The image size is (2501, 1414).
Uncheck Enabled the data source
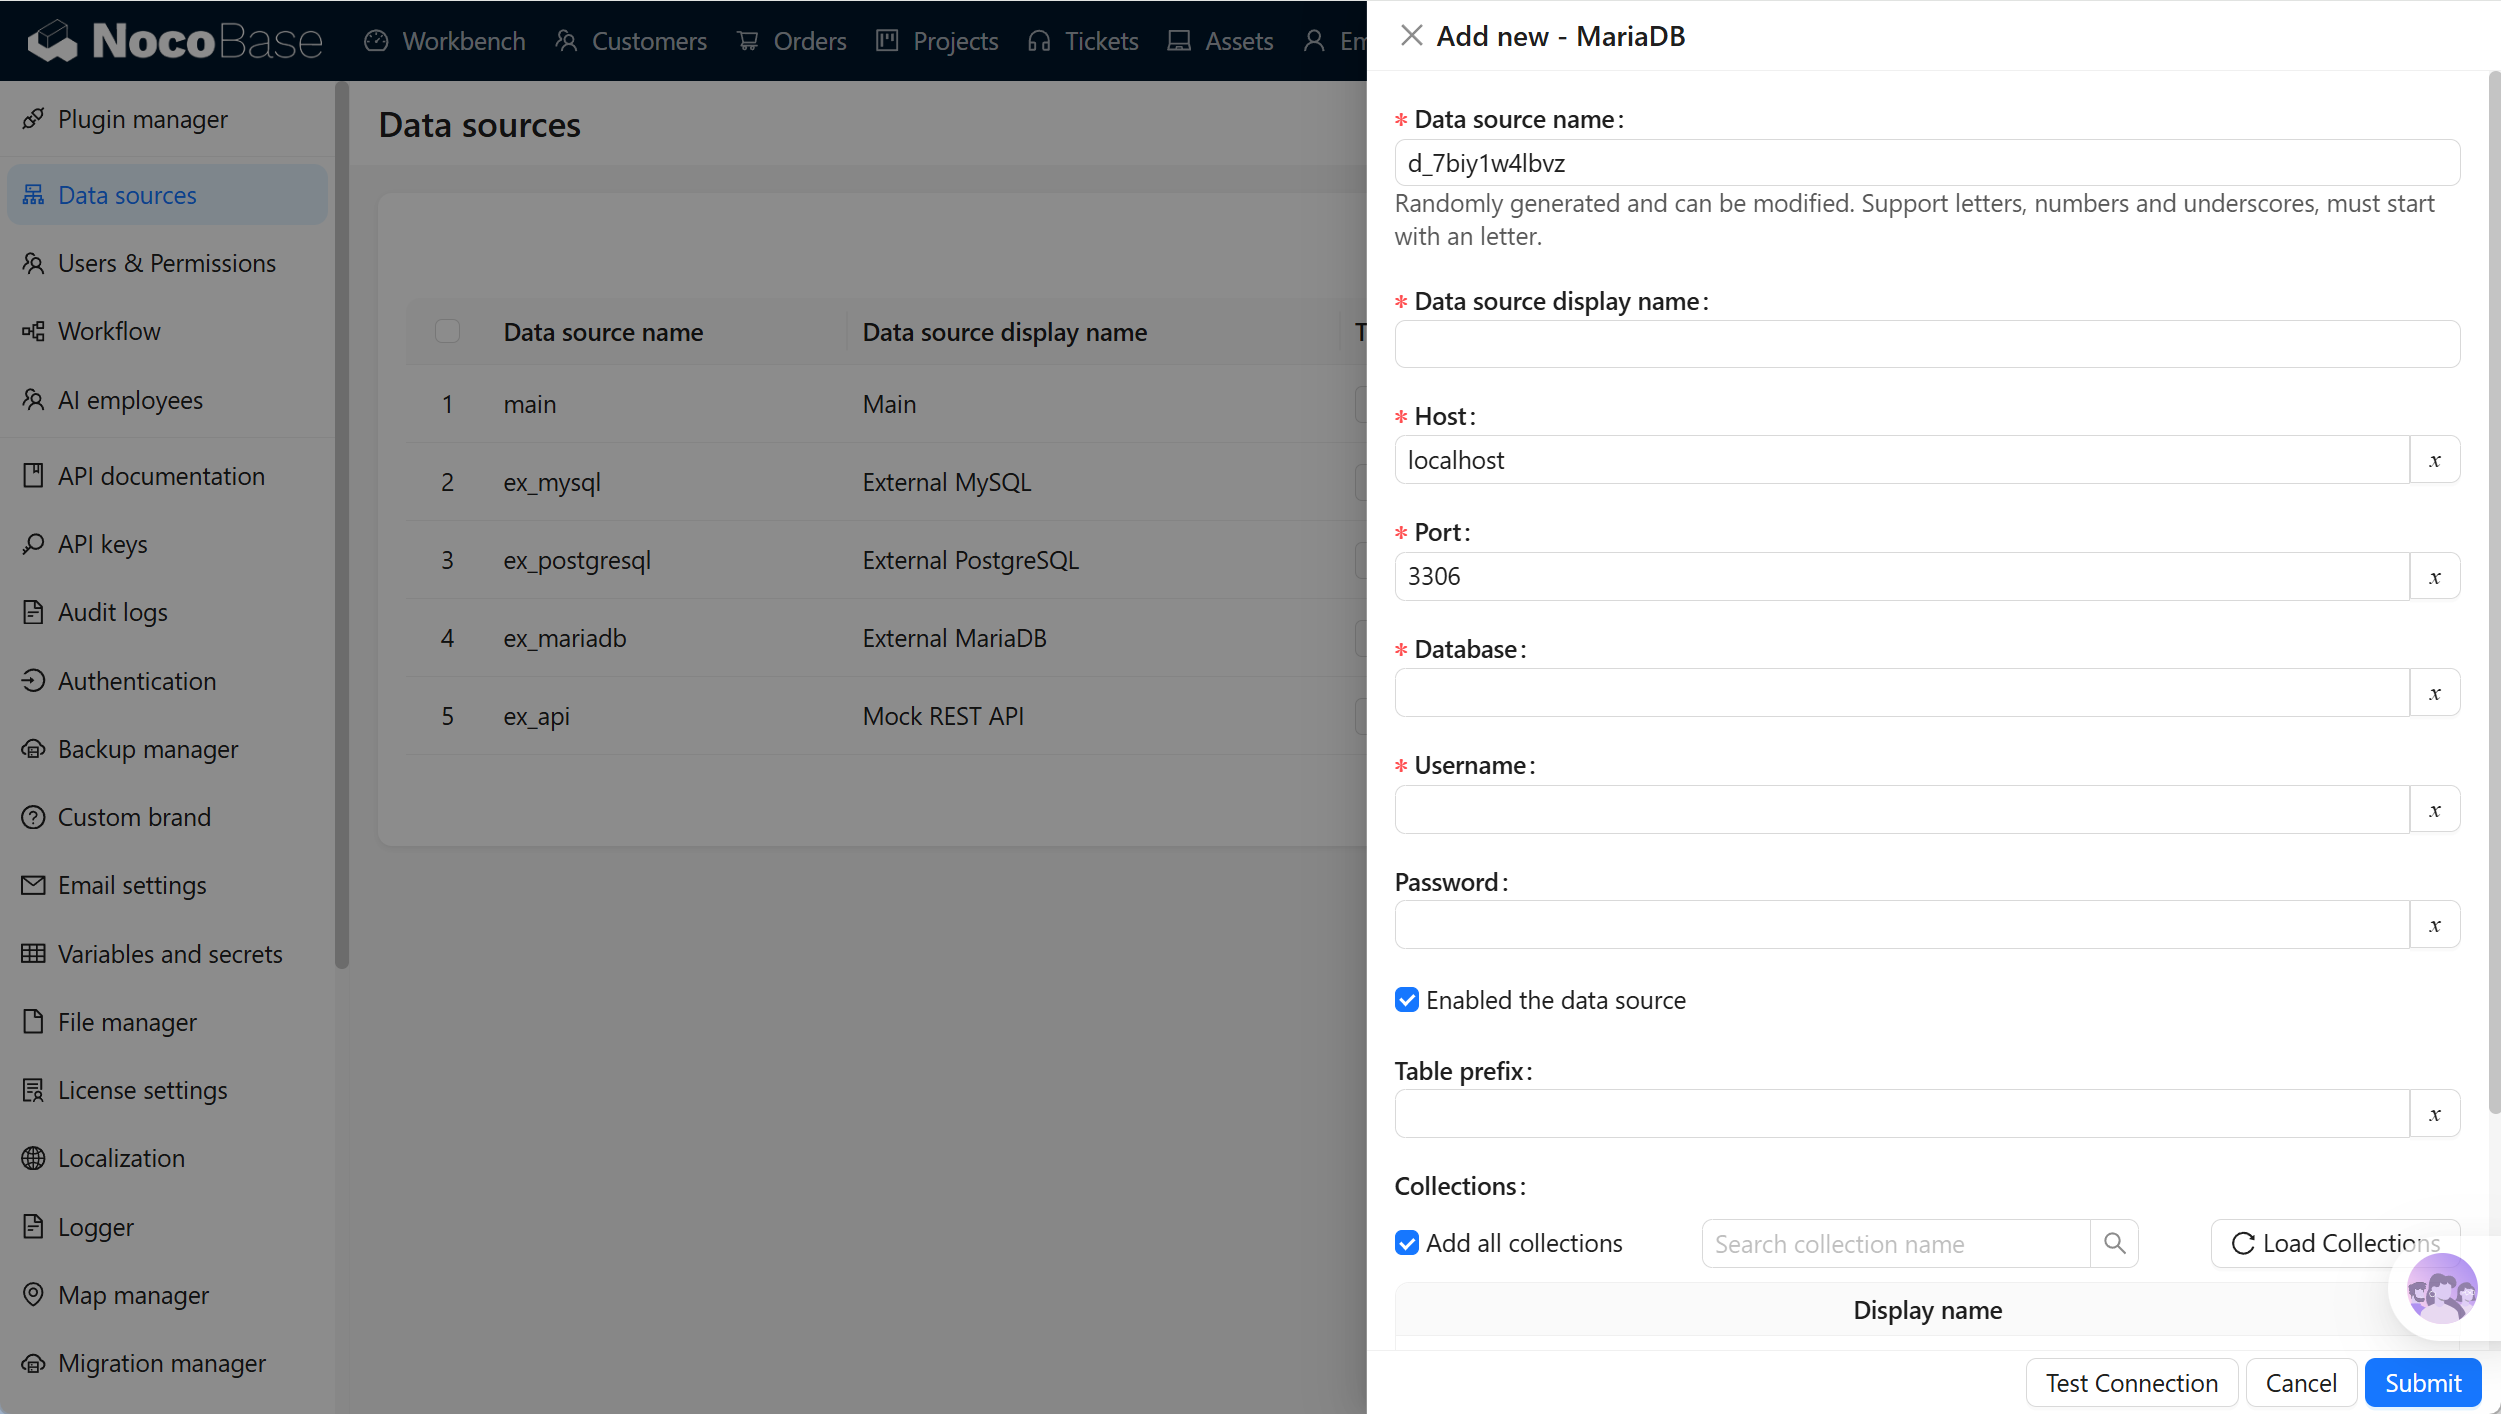(x=1407, y=1000)
